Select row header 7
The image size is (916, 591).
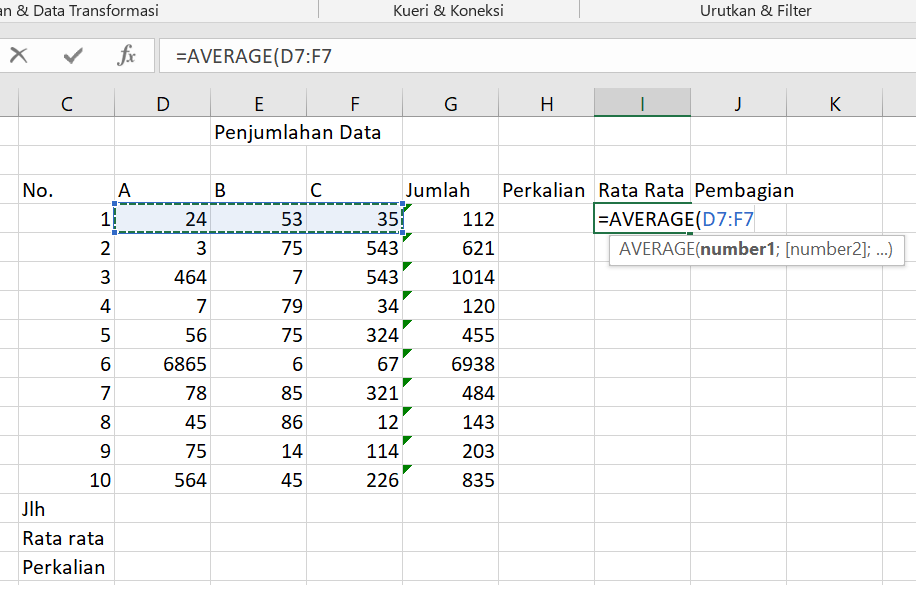[x=9, y=219]
